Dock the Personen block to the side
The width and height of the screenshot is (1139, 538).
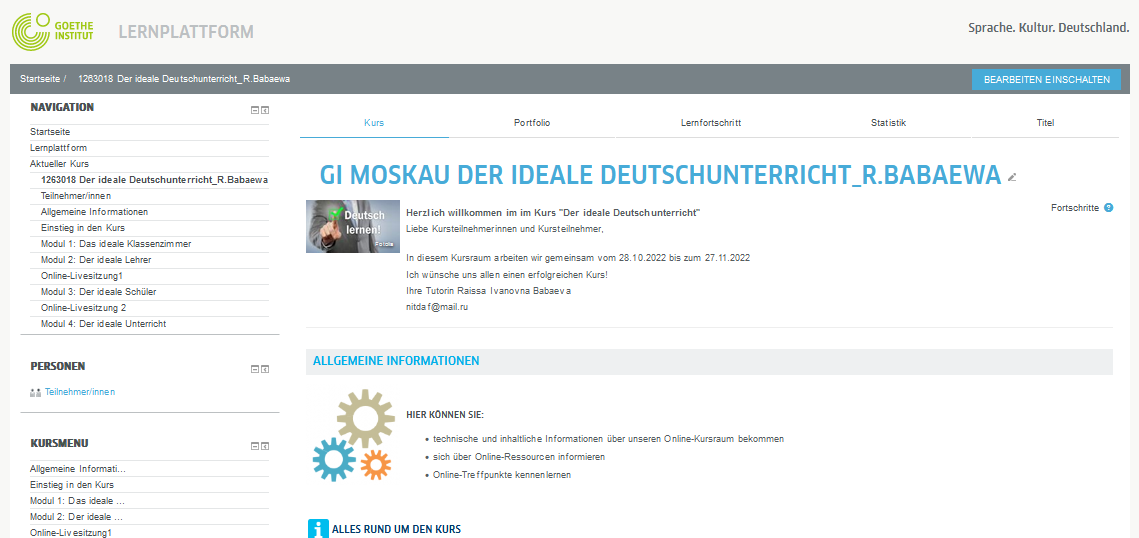tap(265, 369)
